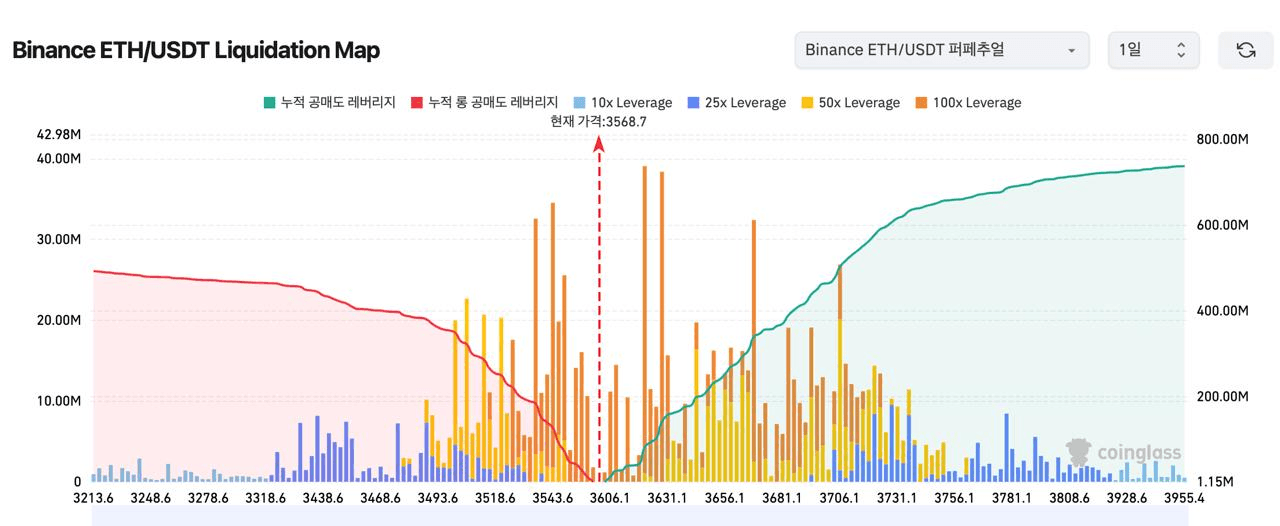Image resolution: width=1280 pixels, height=526 pixels.
Task: Click the 3213.6 price axis label
Action: point(94,497)
